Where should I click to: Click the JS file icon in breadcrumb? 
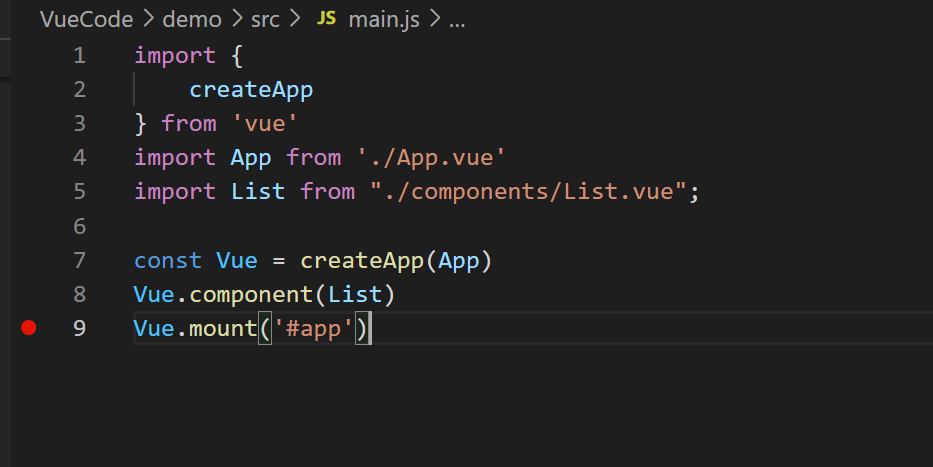[x=326, y=20]
